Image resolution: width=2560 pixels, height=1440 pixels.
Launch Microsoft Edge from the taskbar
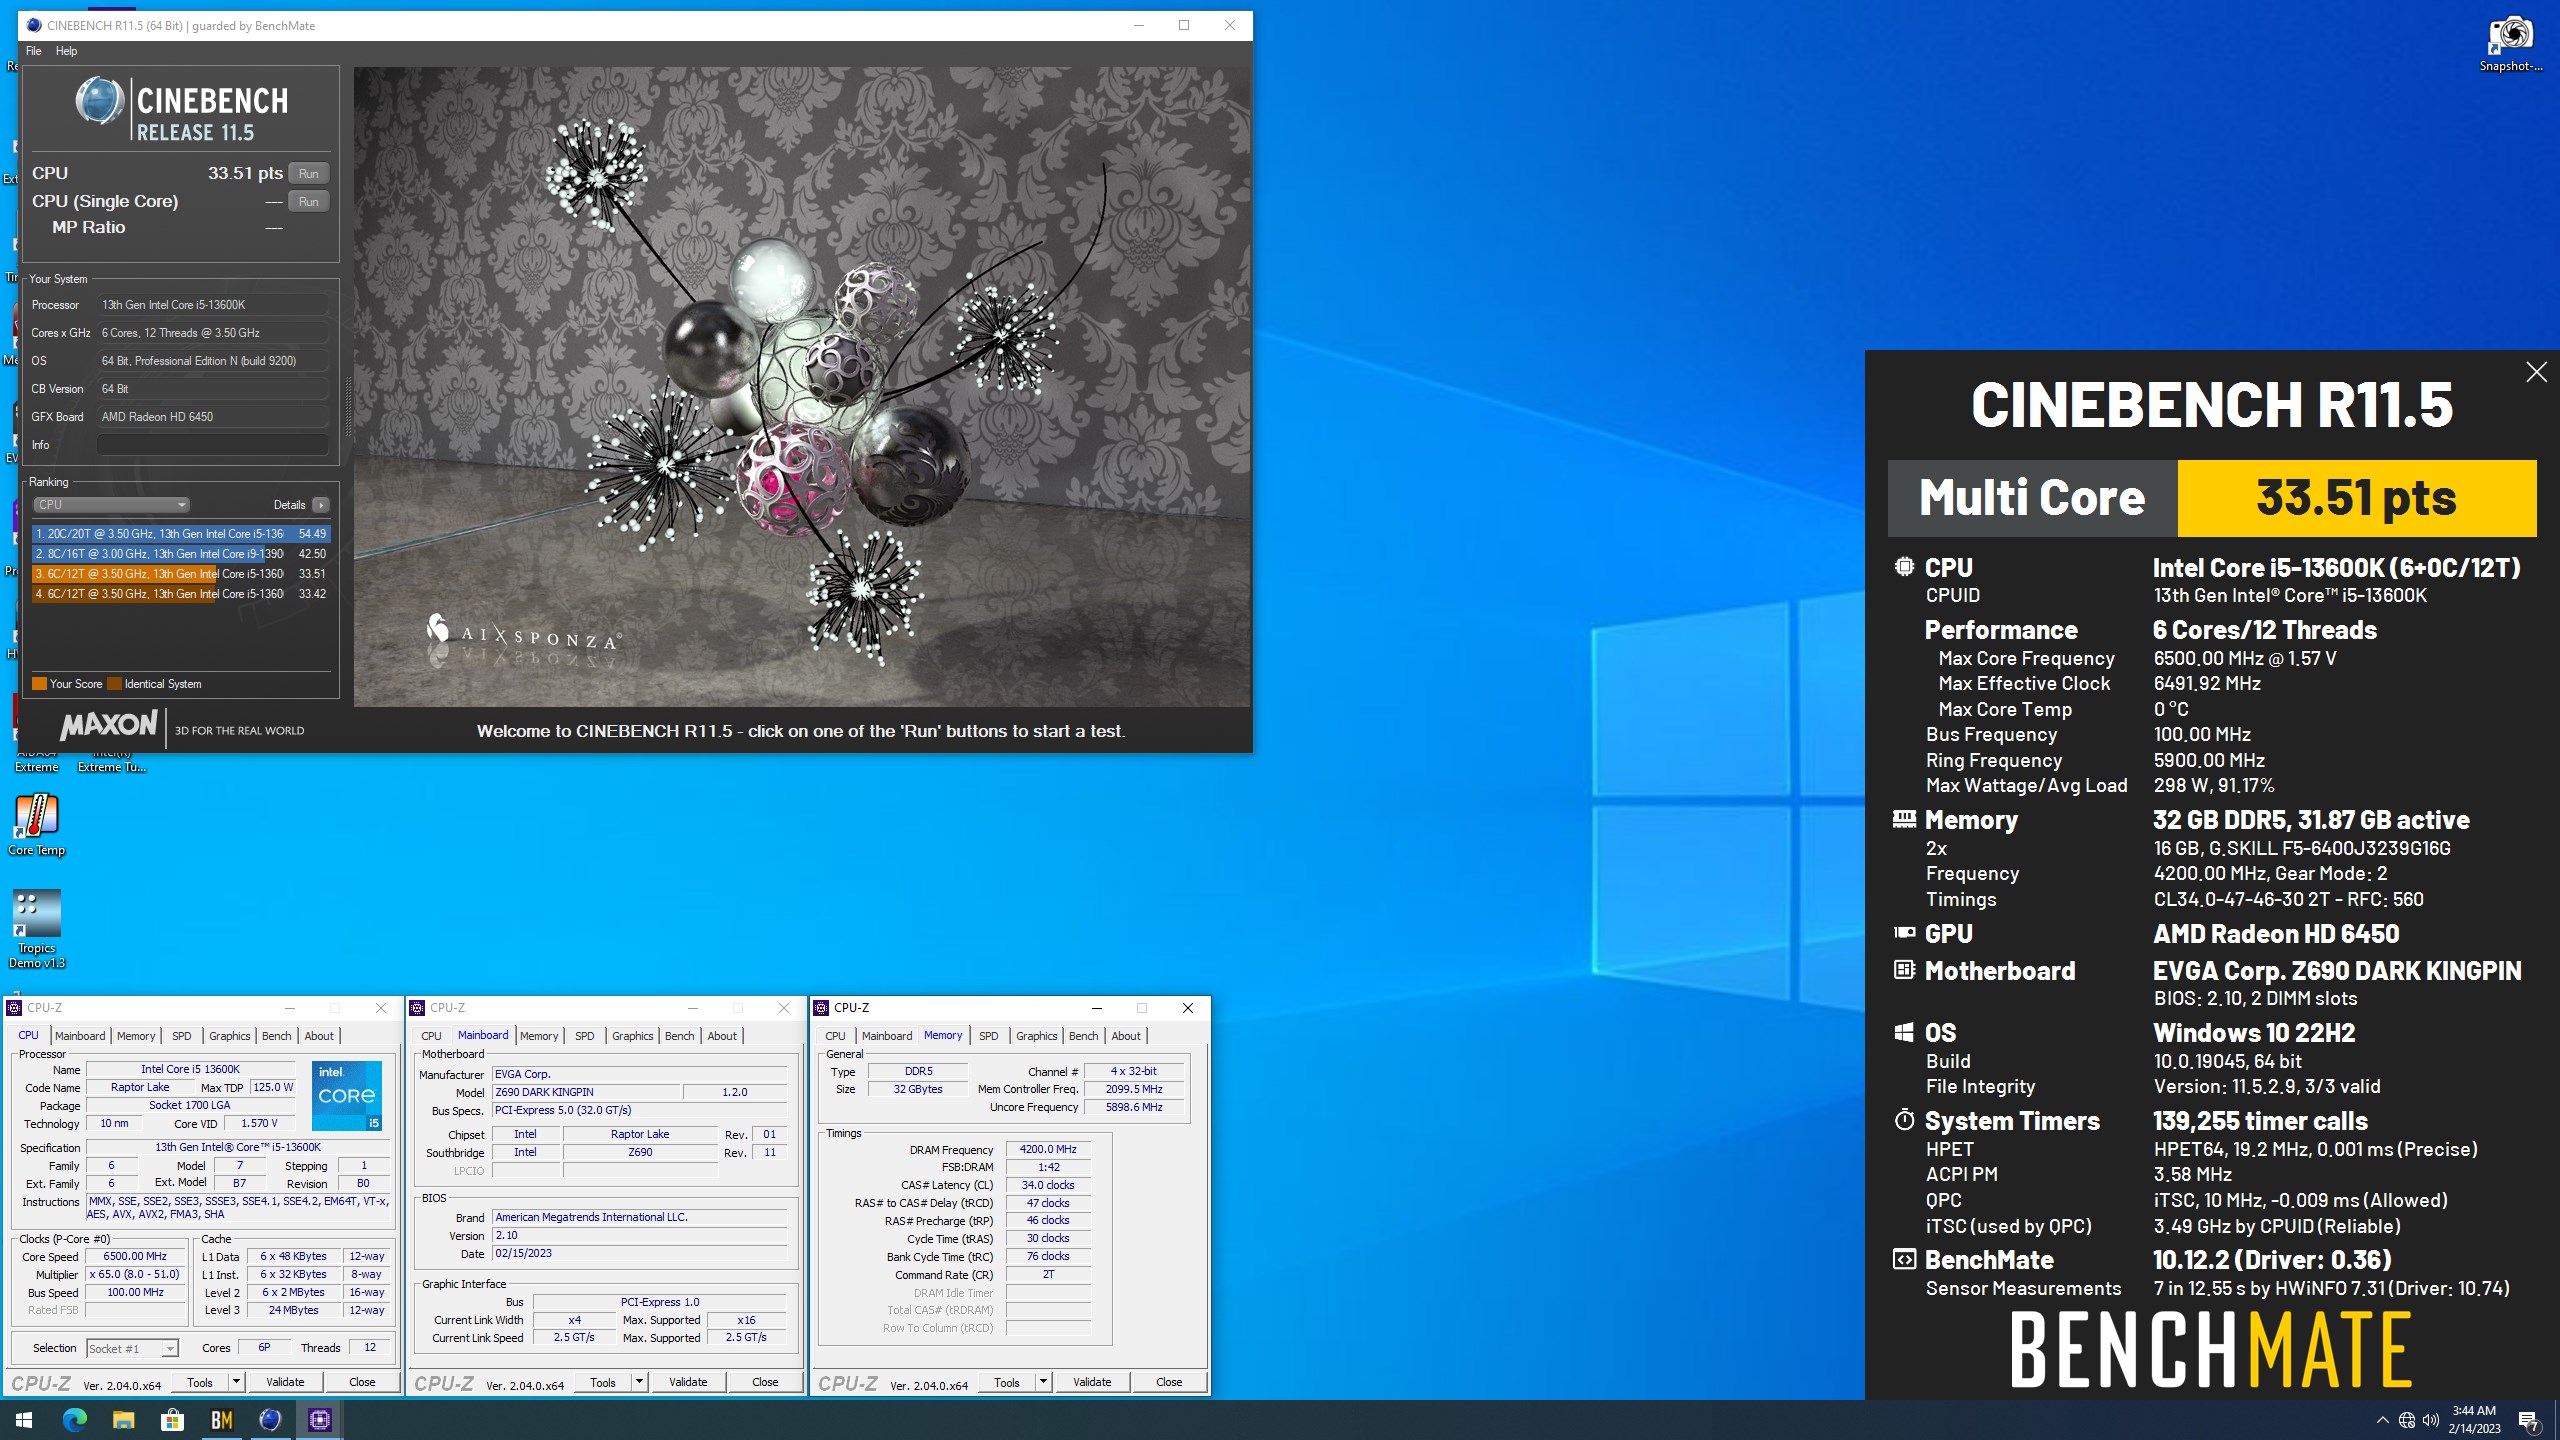[75, 1419]
